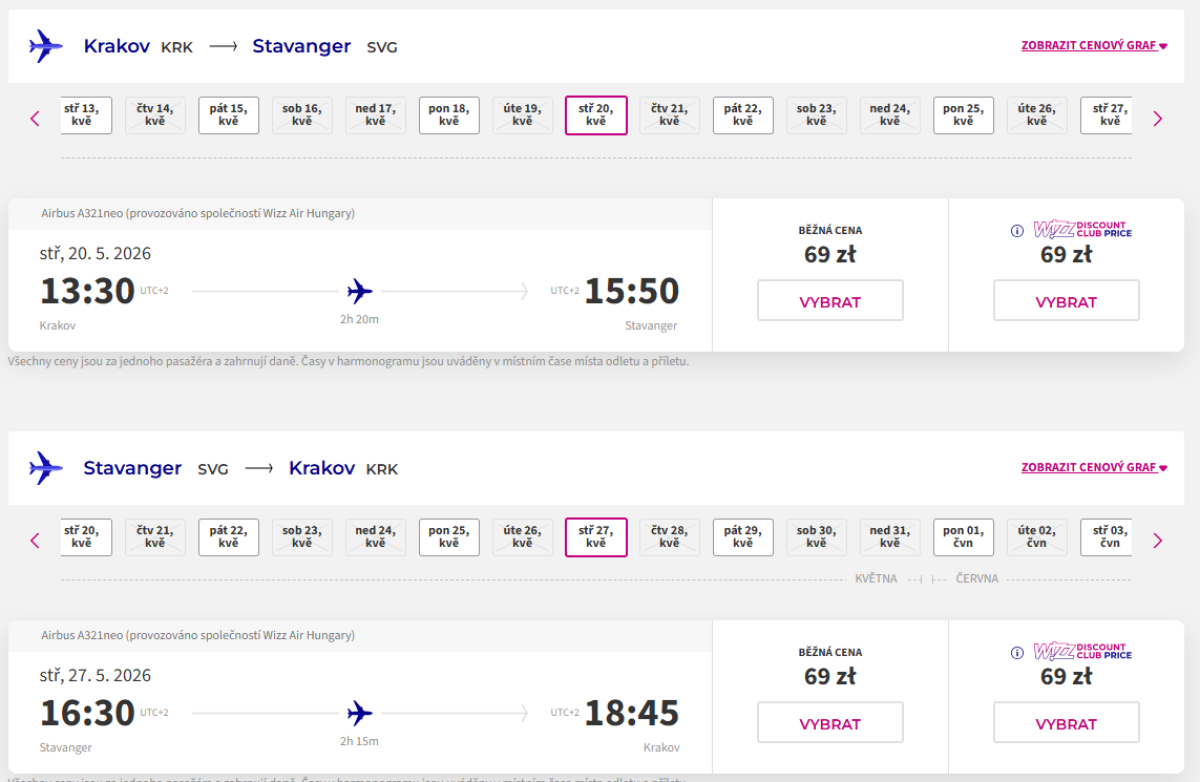Click the airplane icon beside Krakov–Stavanger route

pyautogui.click(x=46, y=46)
